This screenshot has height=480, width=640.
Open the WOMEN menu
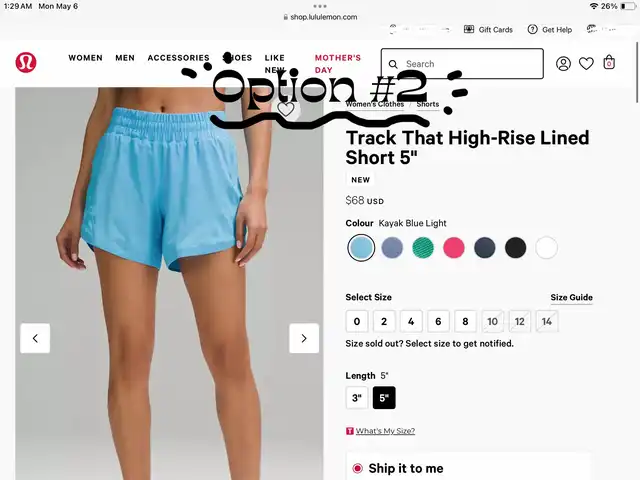85,58
